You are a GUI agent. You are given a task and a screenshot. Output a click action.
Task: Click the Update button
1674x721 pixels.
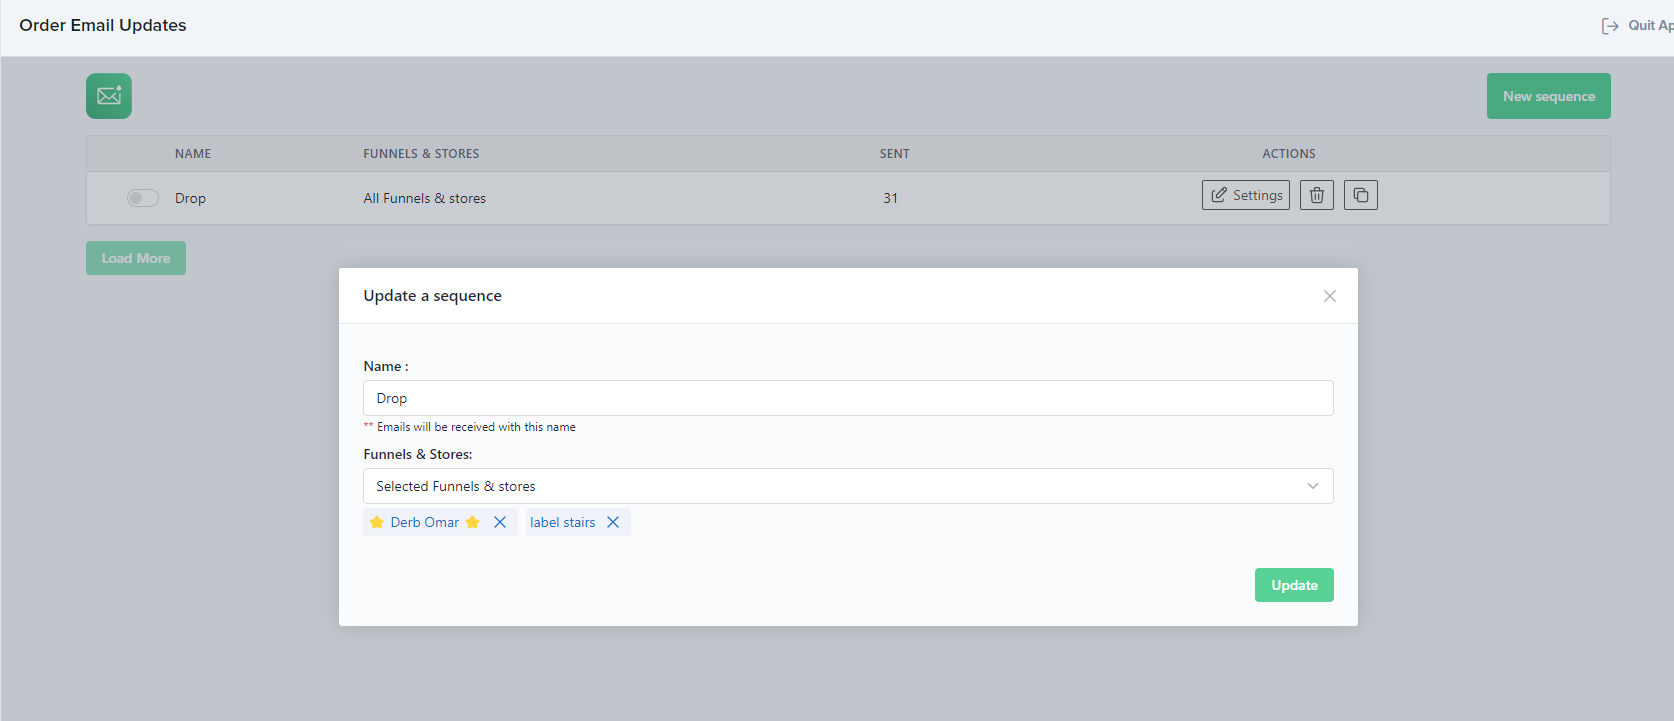click(x=1294, y=585)
